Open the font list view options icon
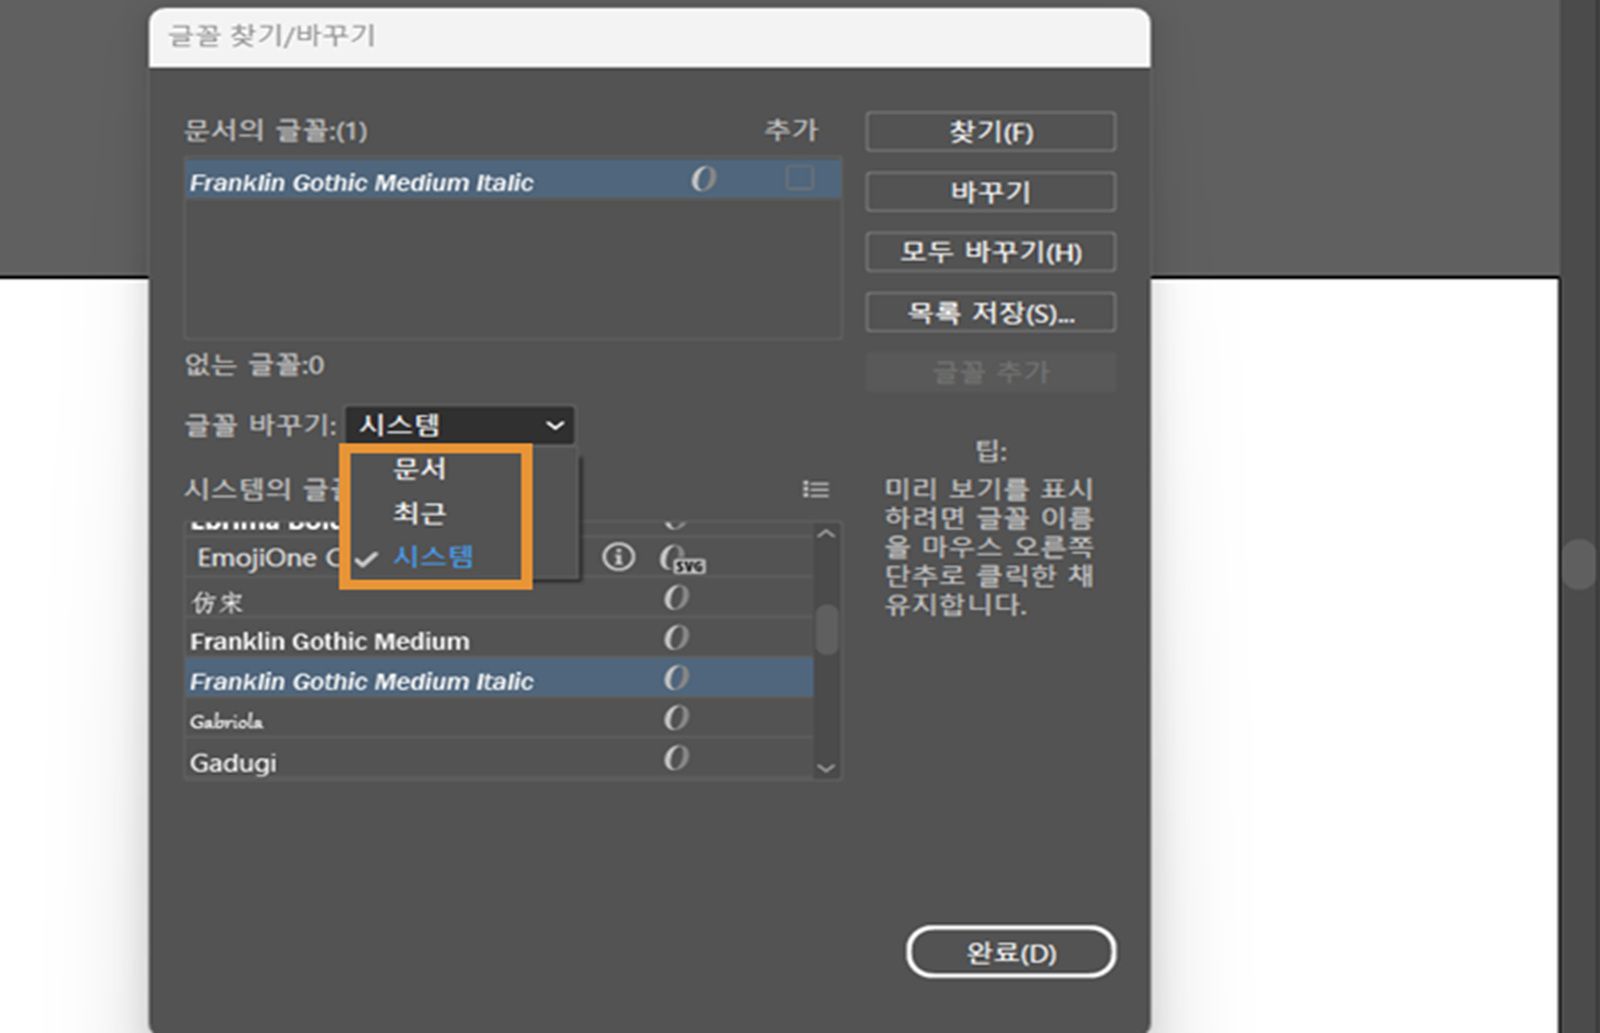The height and width of the screenshot is (1033, 1600). tap(815, 490)
